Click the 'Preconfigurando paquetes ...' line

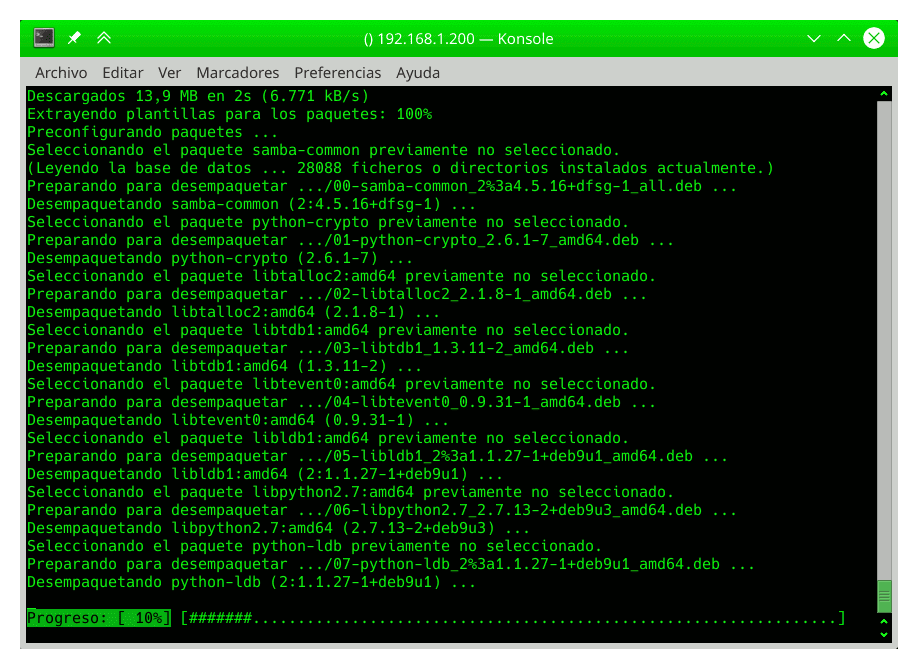click(152, 132)
